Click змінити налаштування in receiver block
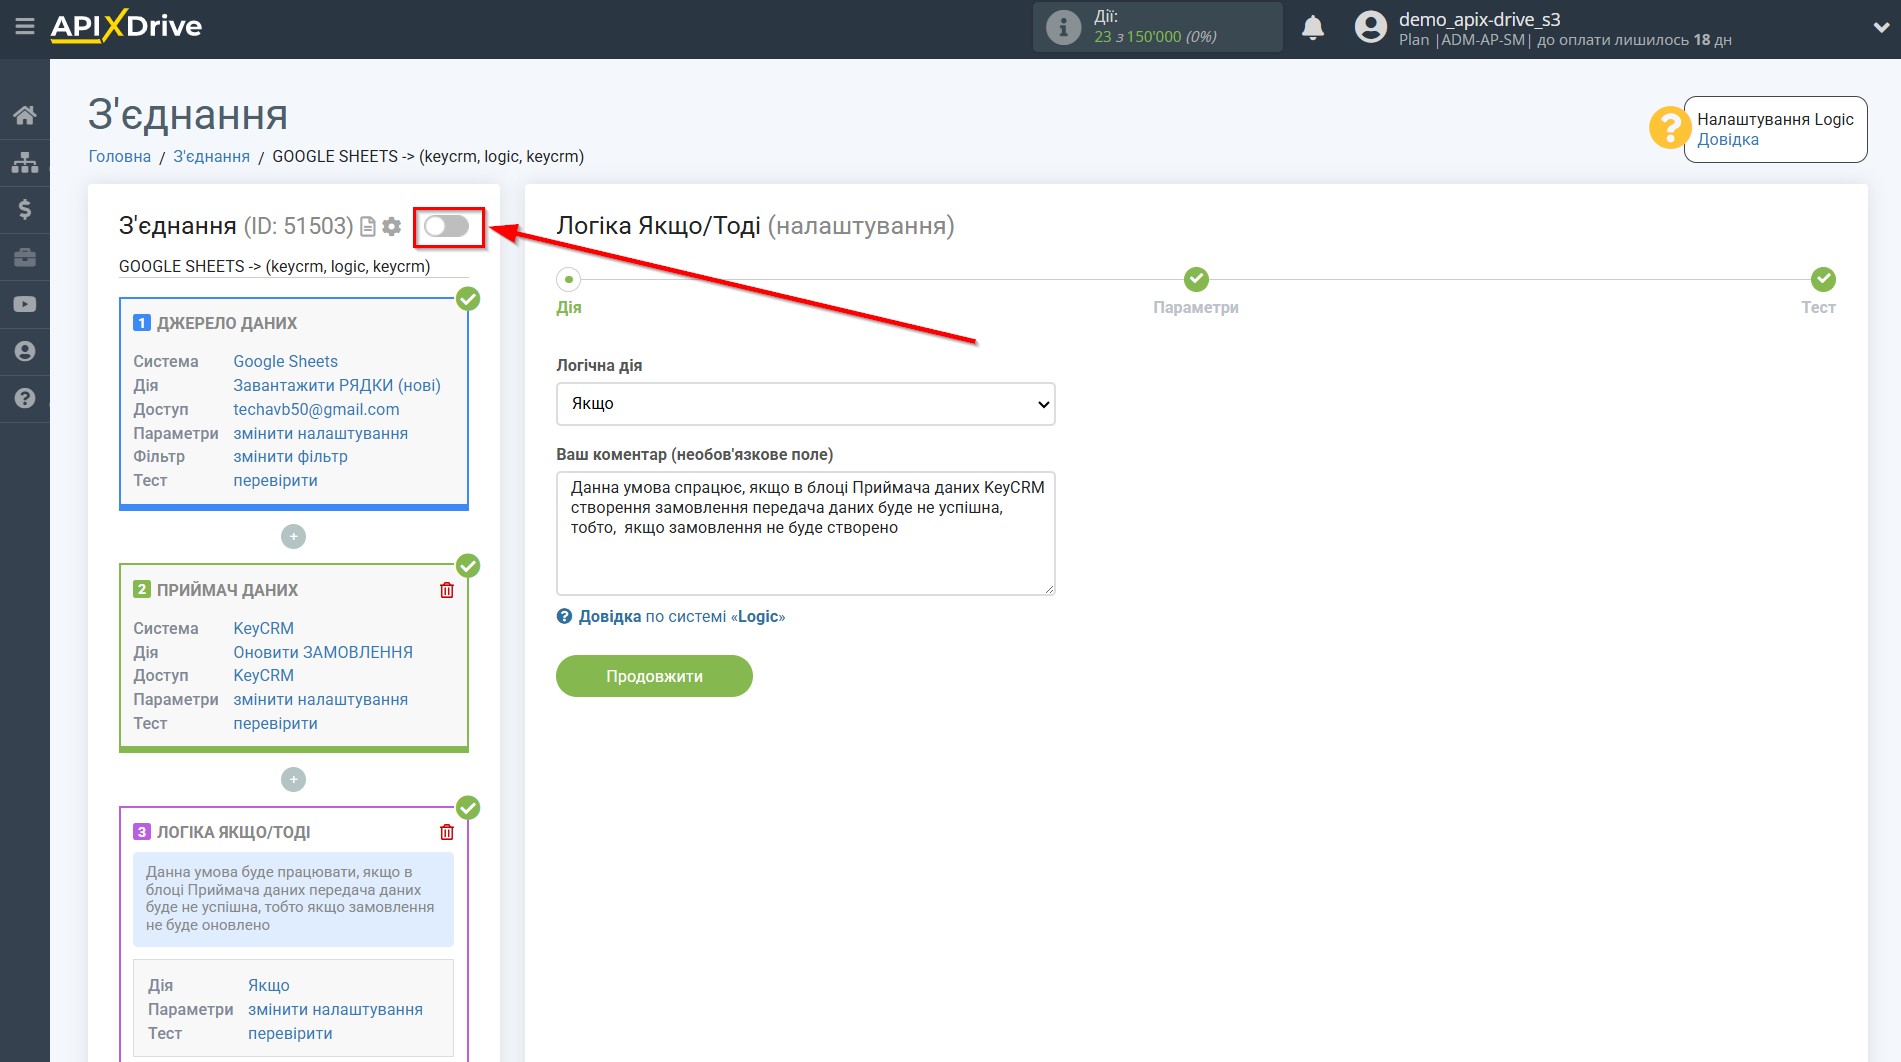The width and height of the screenshot is (1901, 1062). point(320,699)
